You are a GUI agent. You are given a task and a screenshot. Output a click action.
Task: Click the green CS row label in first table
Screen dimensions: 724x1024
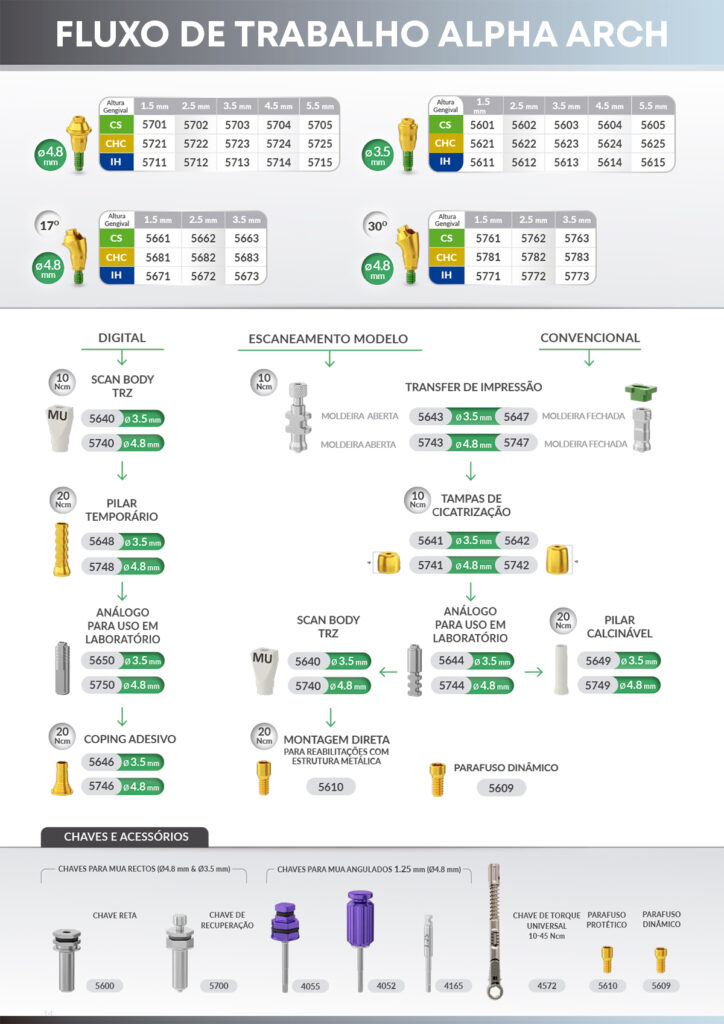[x=116, y=125]
